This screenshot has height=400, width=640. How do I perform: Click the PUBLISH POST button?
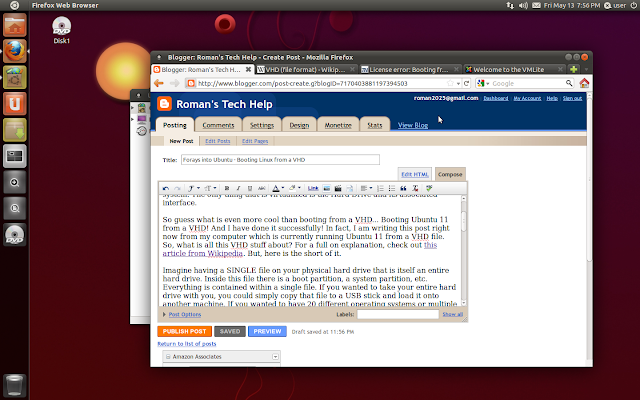click(x=184, y=331)
